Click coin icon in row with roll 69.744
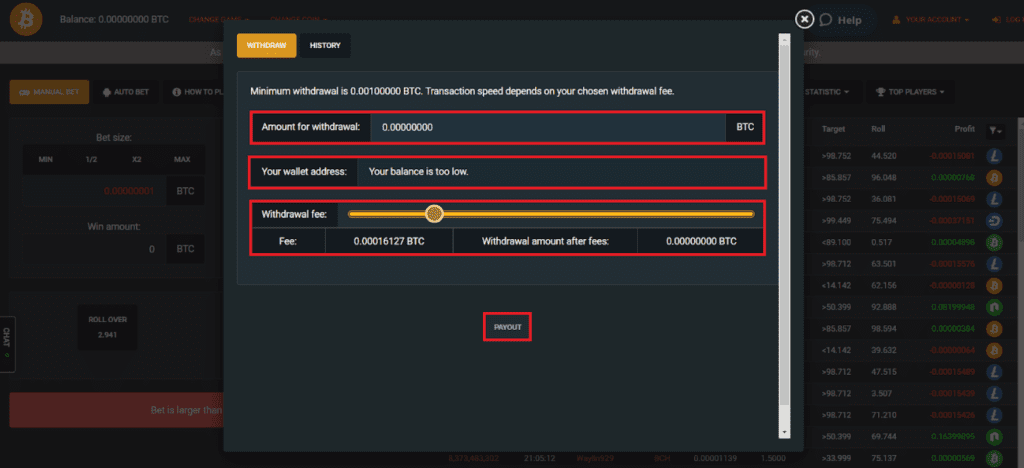 (994, 436)
